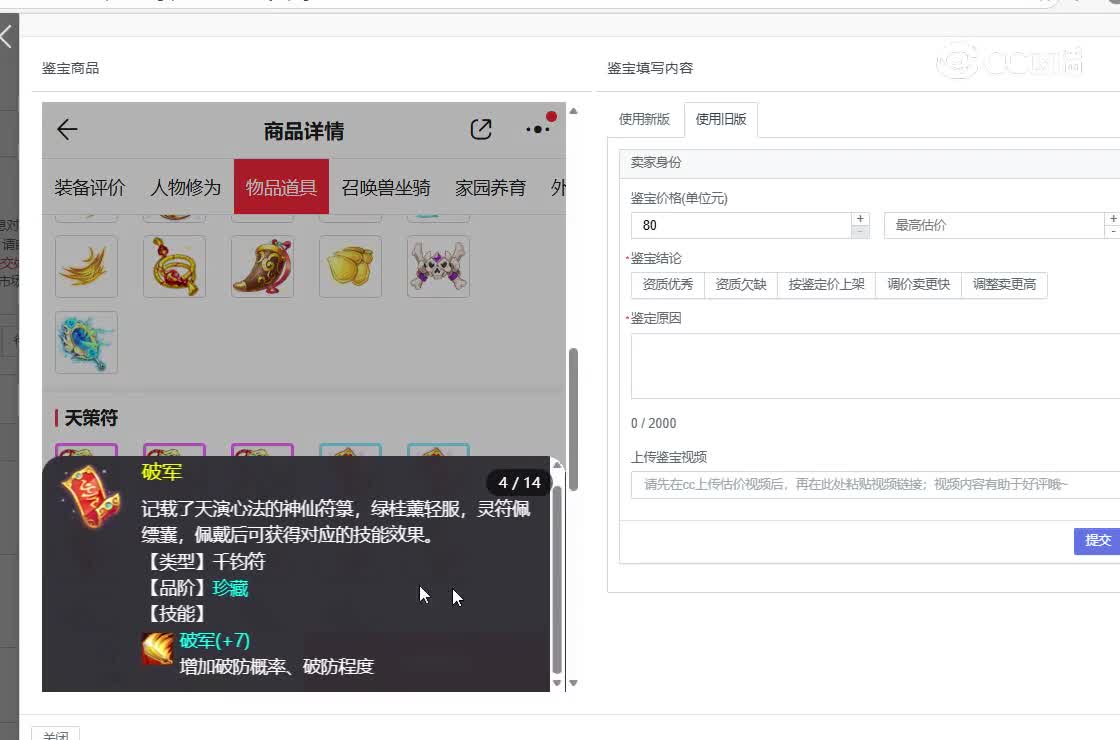Click the back arrow in 商品详情 header
The image size is (1120, 740).
(67, 129)
